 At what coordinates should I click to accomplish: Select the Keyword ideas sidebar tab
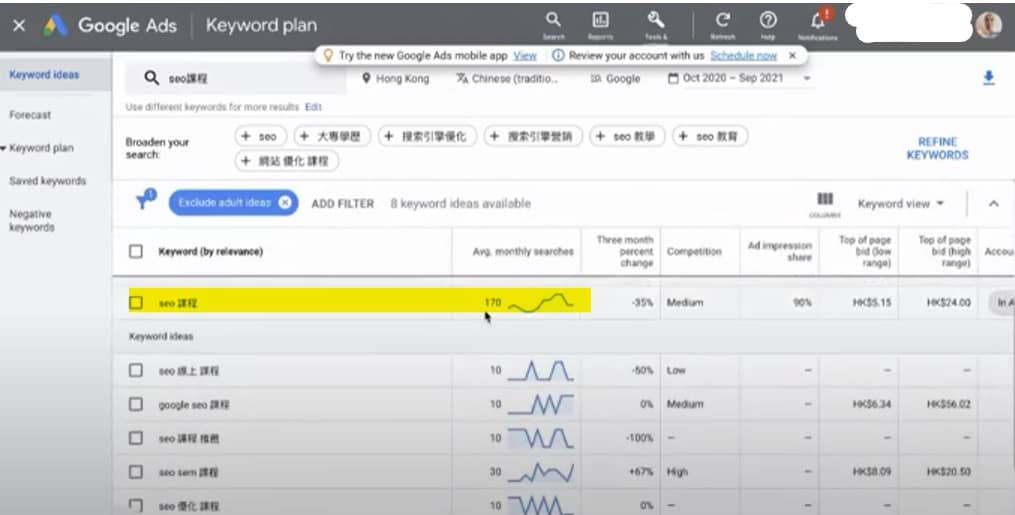pyautogui.click(x=44, y=74)
